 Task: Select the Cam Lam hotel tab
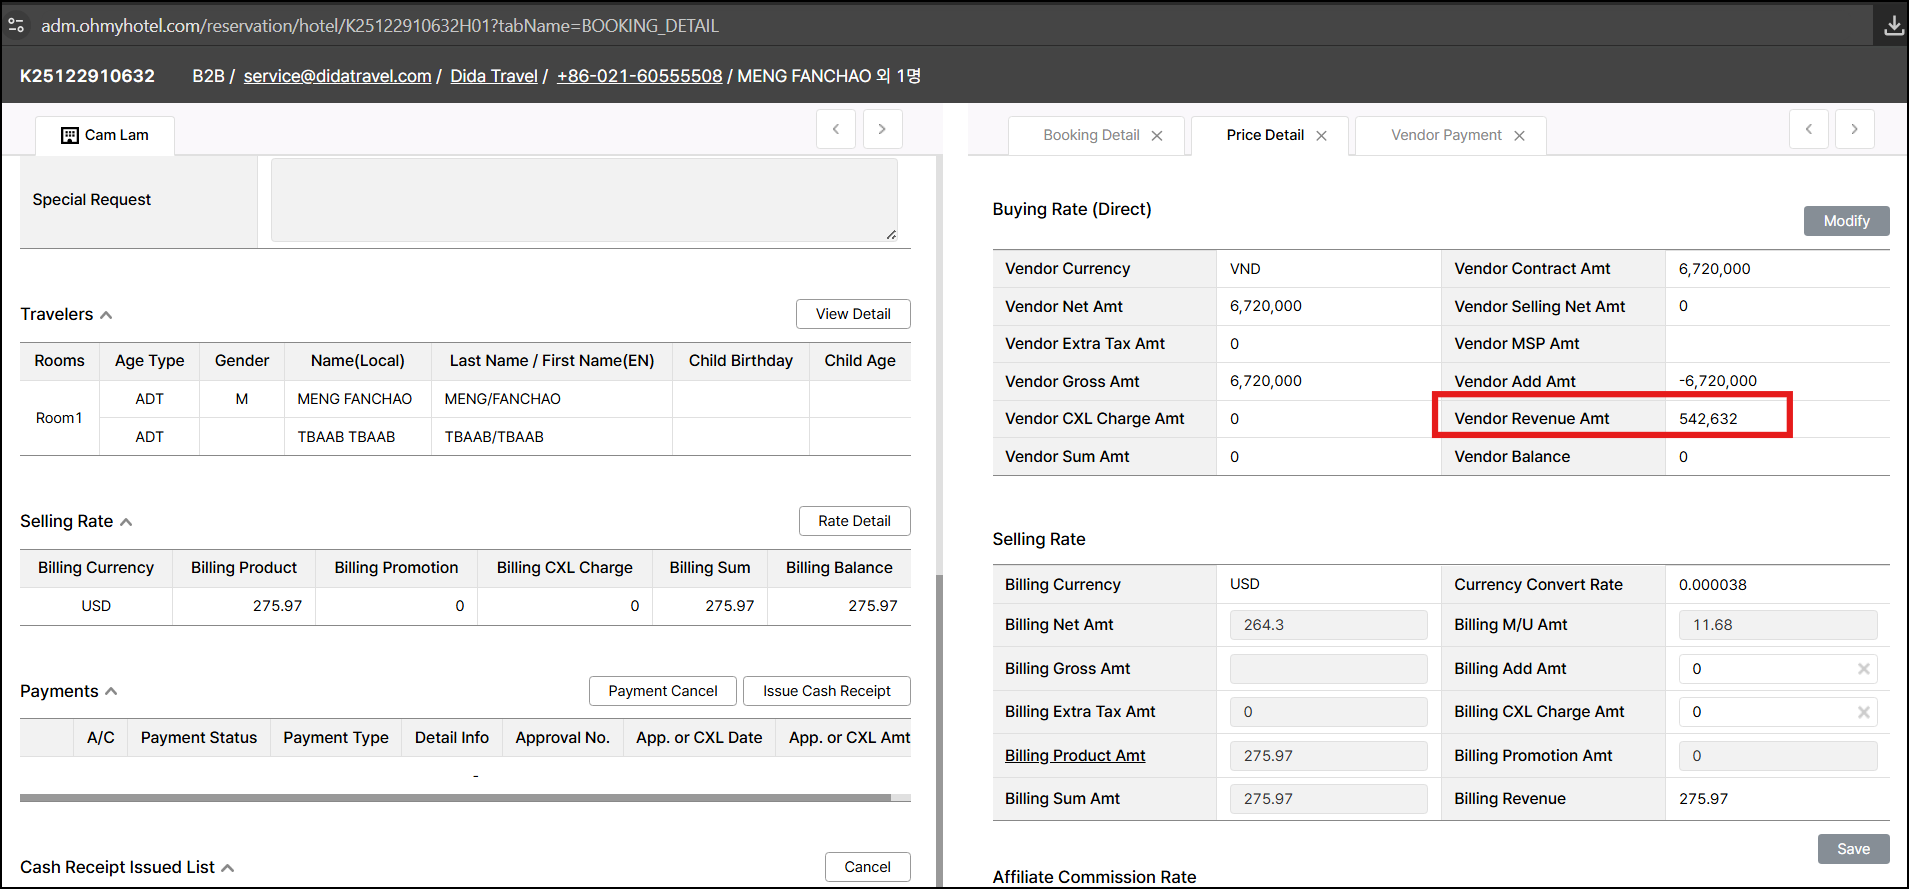click(x=105, y=135)
